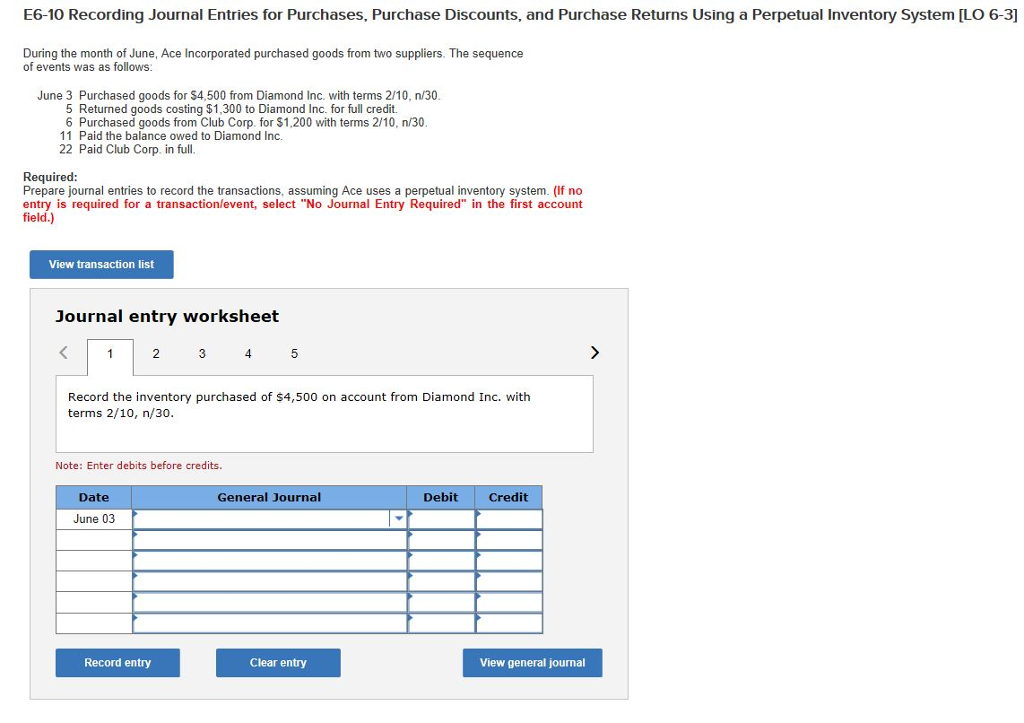Click the first-row Debit amount field
Image resolution: width=1024 pixels, height=723 pixels.
click(442, 519)
